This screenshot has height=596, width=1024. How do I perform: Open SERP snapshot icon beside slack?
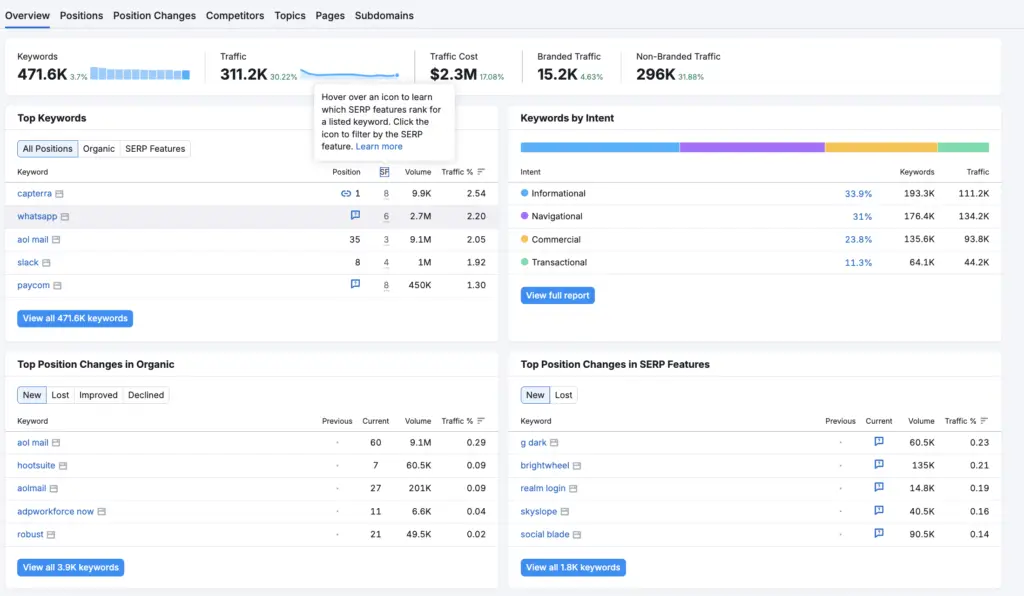coord(46,263)
